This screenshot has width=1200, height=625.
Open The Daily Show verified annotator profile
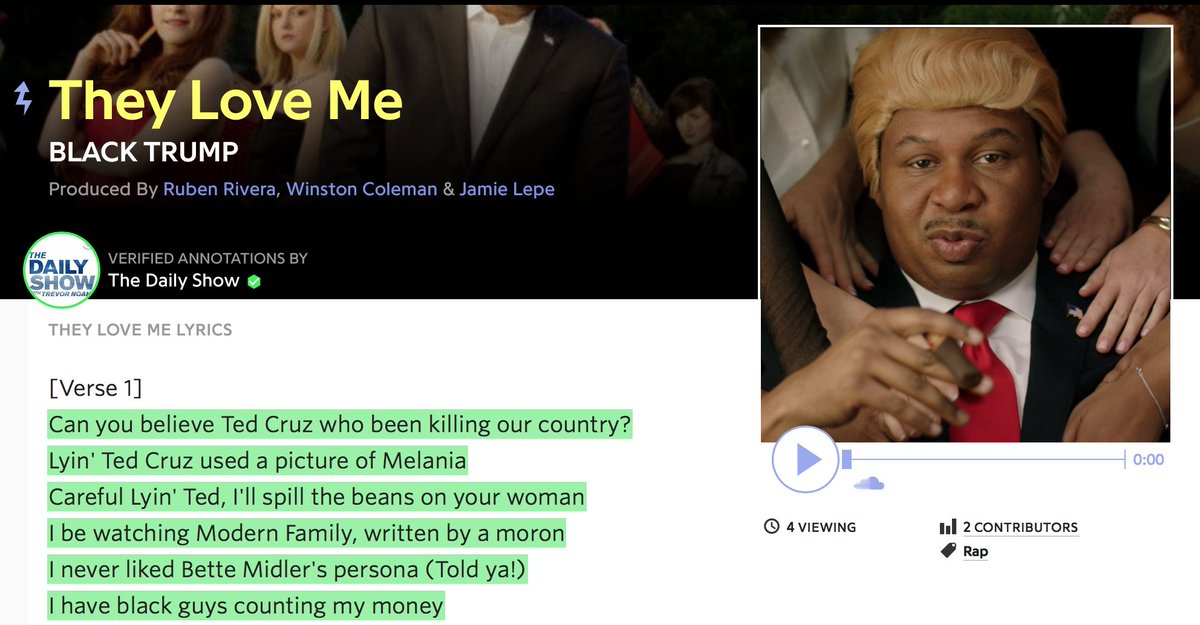pos(174,281)
